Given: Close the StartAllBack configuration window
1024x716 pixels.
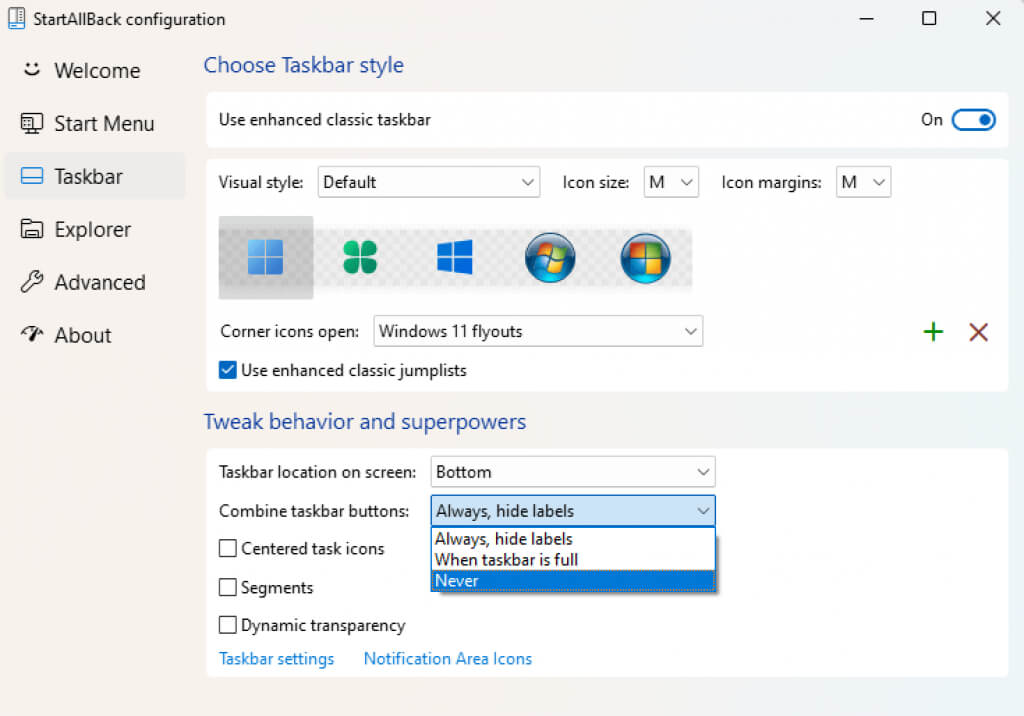Looking at the screenshot, I should pyautogui.click(x=993, y=18).
